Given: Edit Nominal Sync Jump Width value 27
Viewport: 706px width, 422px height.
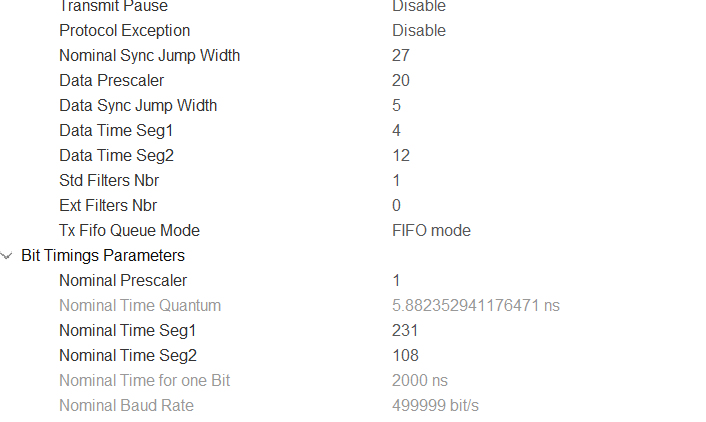Looking at the screenshot, I should point(401,56).
